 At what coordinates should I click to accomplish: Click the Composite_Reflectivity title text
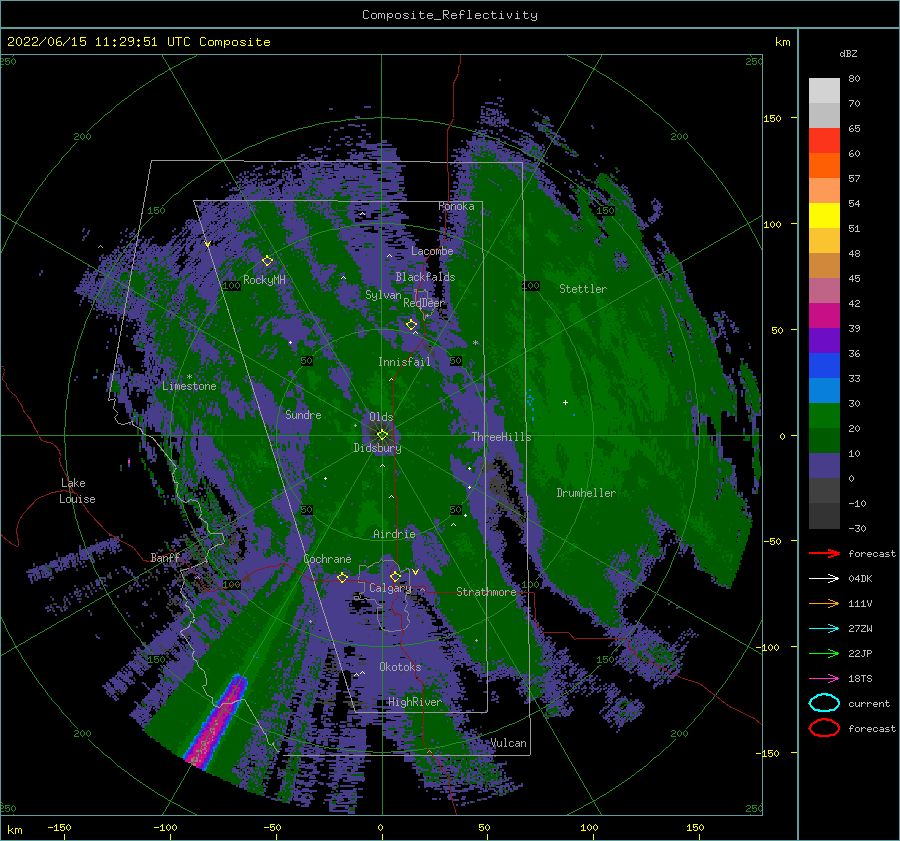click(449, 15)
